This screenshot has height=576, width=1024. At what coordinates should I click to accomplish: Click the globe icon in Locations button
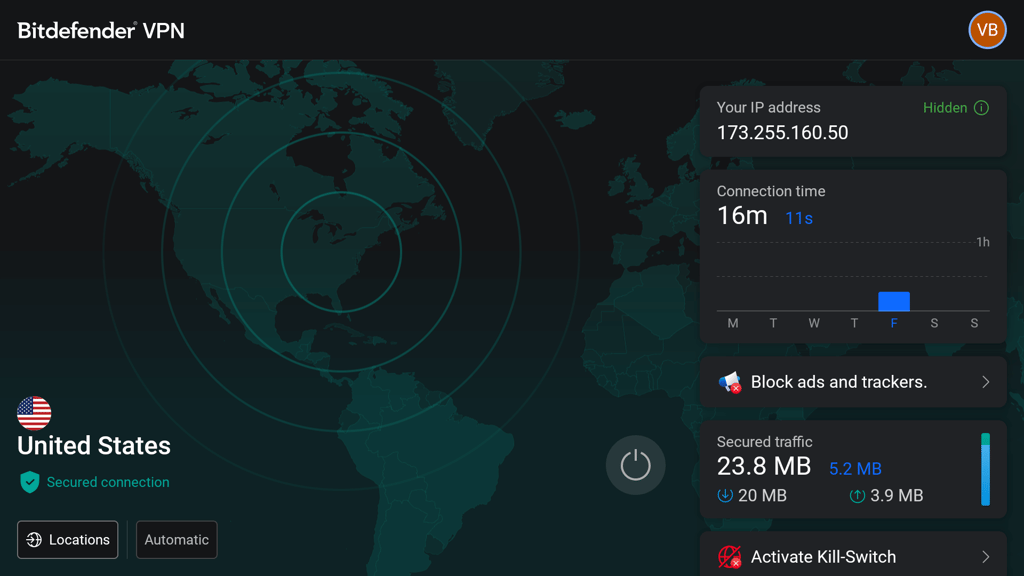tap(34, 539)
